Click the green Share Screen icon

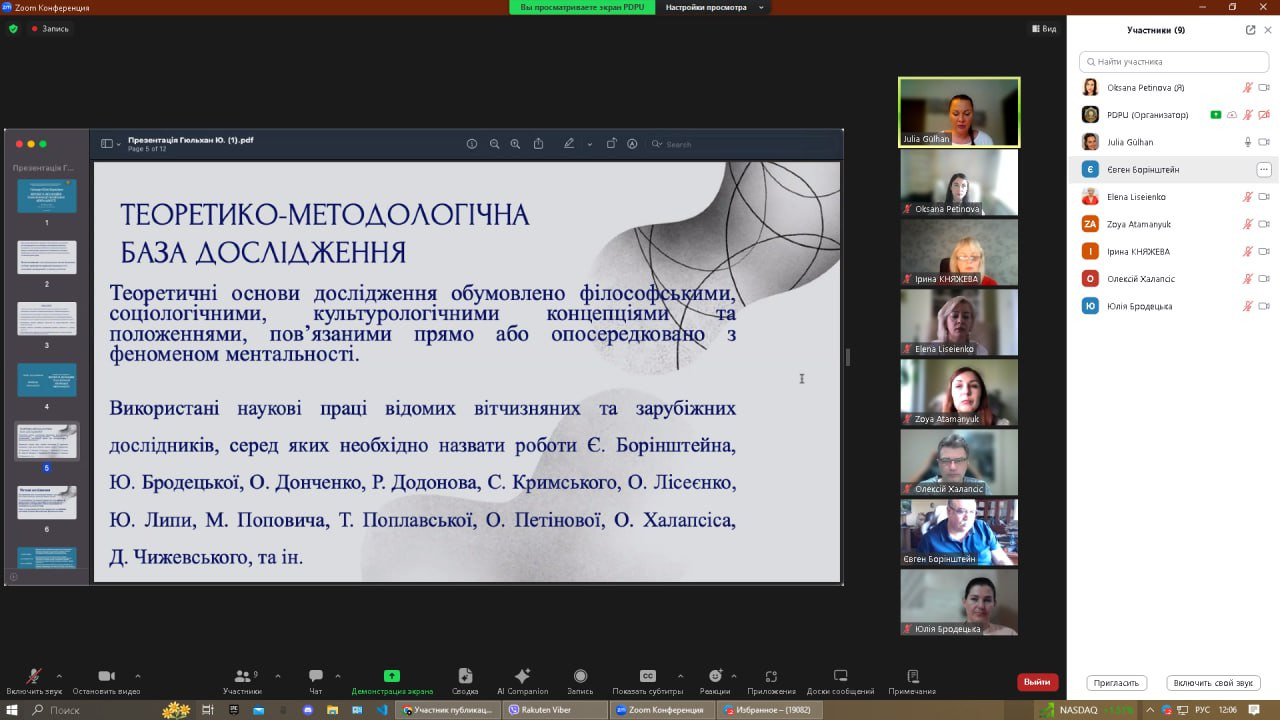[391, 677]
